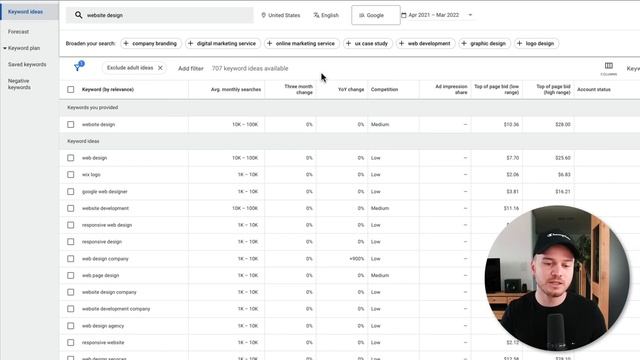Click the location pin icon
640x360 pixels.
pos(264,15)
